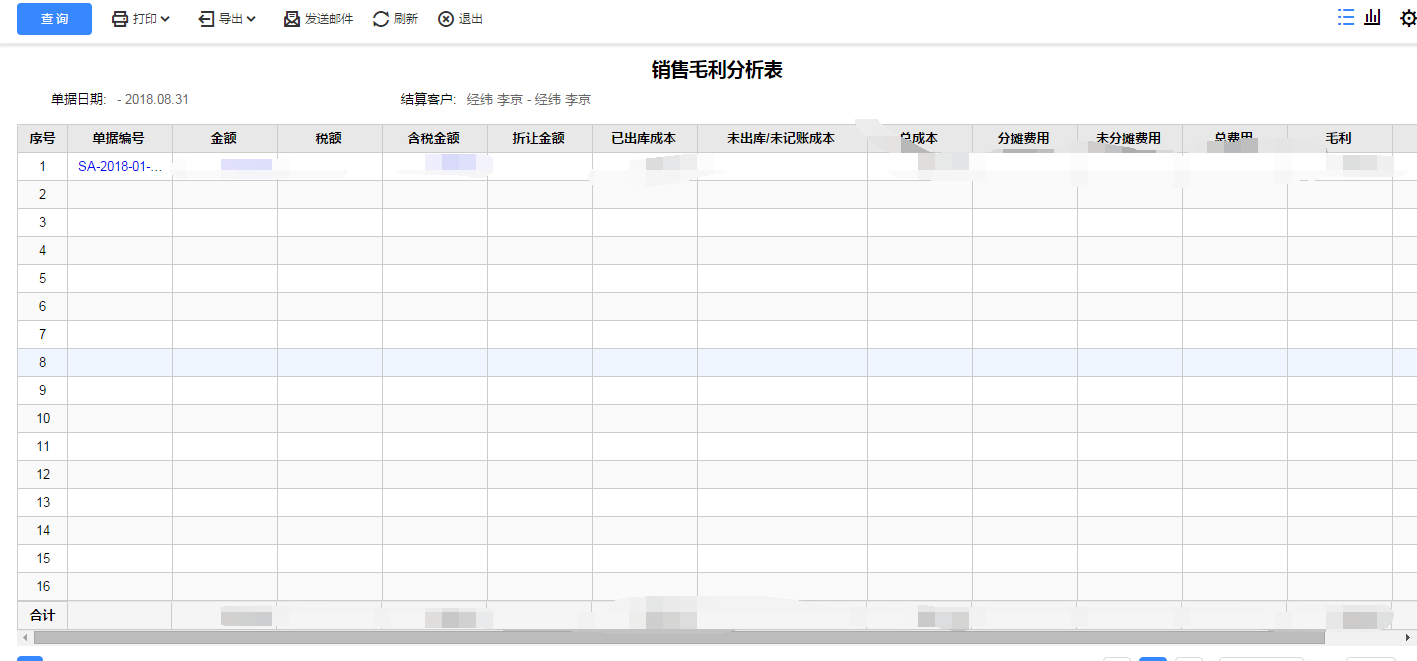Expand the 导出 dropdown arrow

(251, 19)
